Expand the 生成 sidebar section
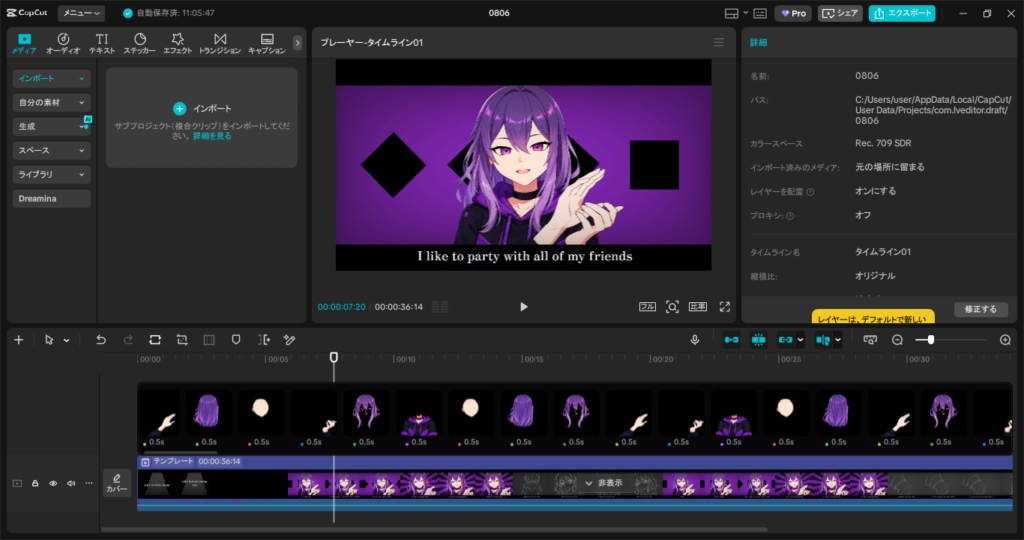Viewport: 1024px width, 540px height. tap(52, 127)
